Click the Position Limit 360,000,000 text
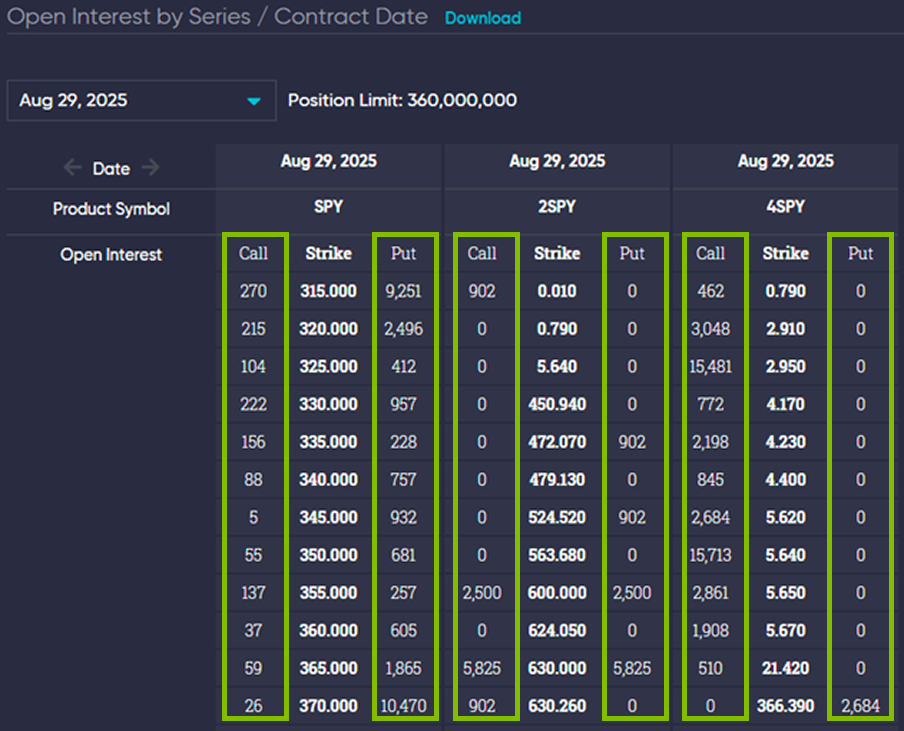This screenshot has height=731, width=904. pyautogui.click(x=402, y=101)
